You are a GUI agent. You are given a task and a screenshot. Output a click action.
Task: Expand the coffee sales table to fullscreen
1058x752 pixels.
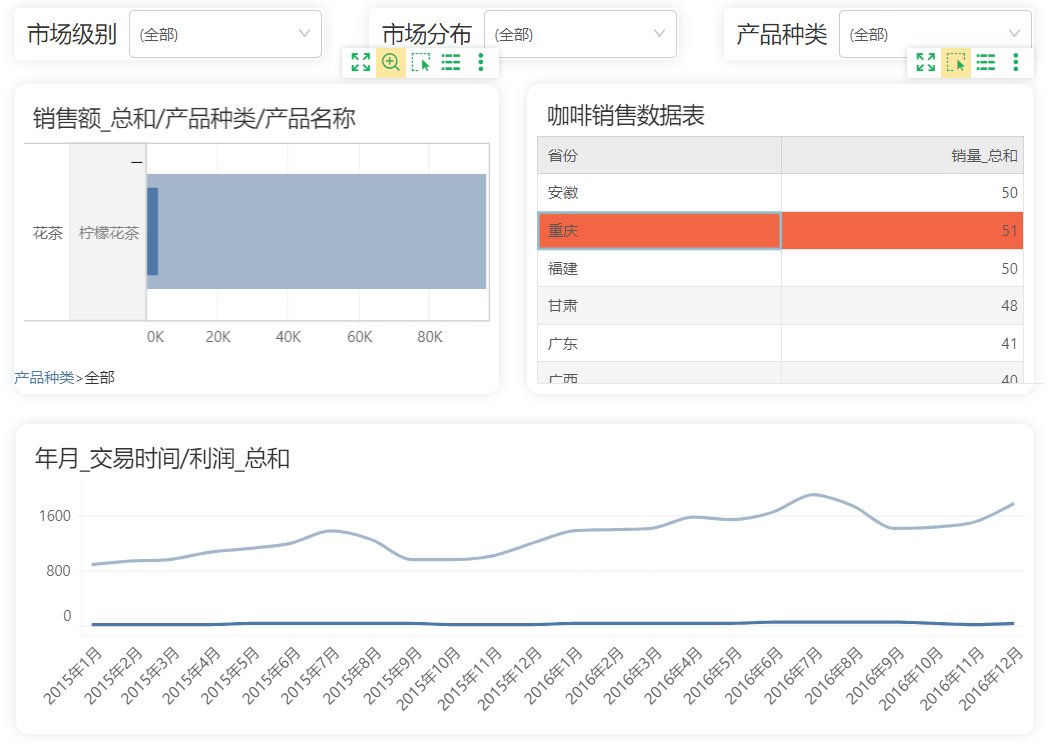926,63
